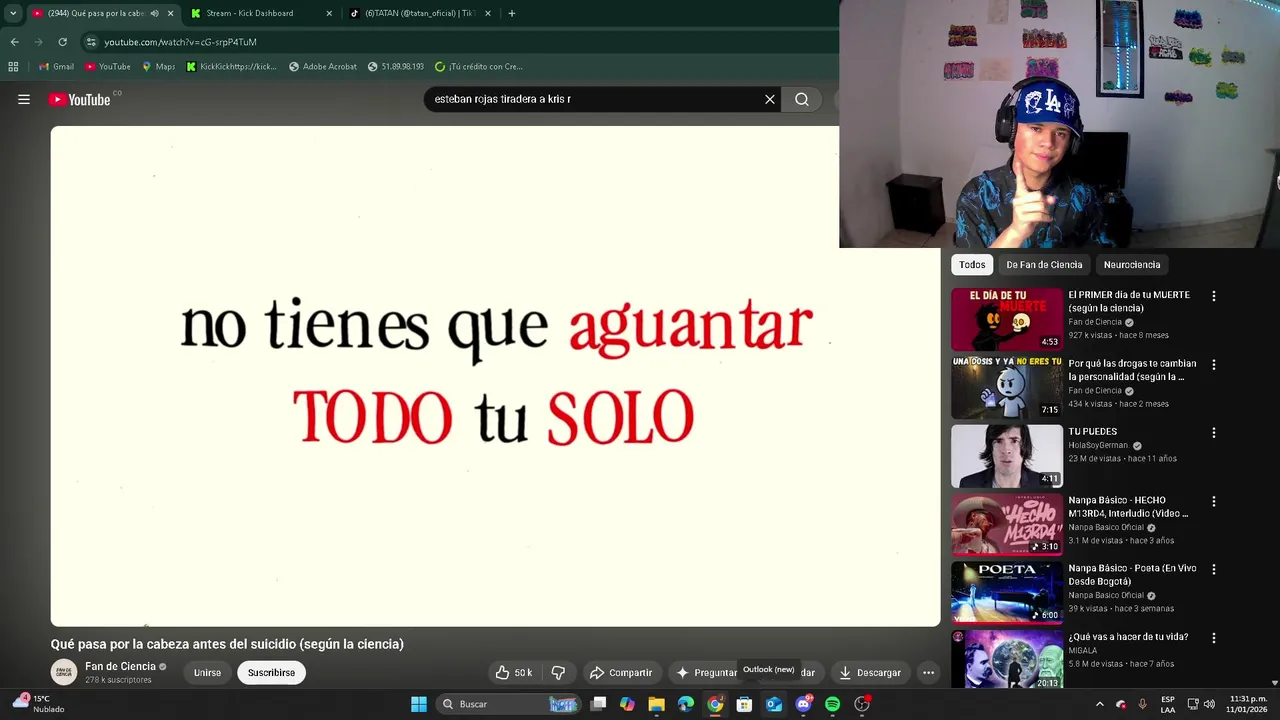This screenshot has width=1280, height=720.
Task: Open the Fan de Ciencia channel avatar
Action: (64, 672)
